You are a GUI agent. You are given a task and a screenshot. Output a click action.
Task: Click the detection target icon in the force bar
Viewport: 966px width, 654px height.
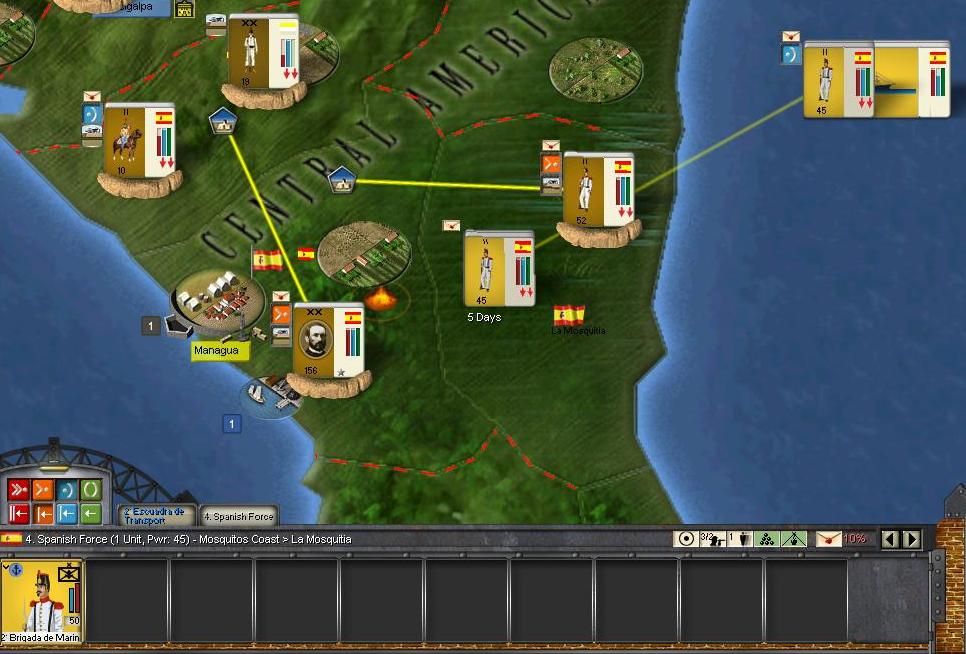coord(686,539)
